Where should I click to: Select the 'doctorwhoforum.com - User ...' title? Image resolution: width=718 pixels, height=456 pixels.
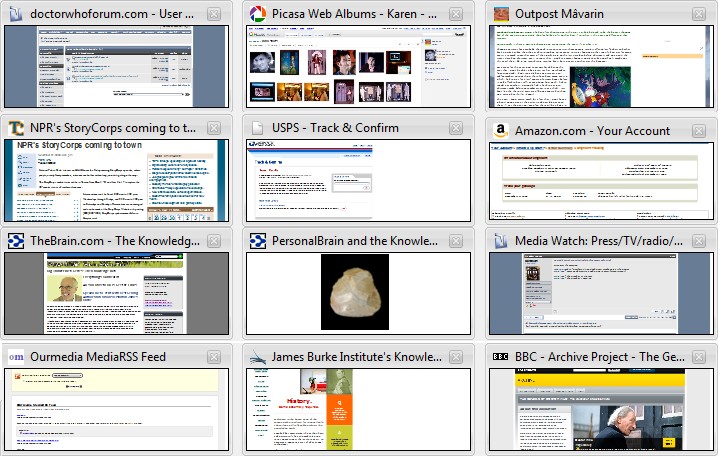point(112,14)
